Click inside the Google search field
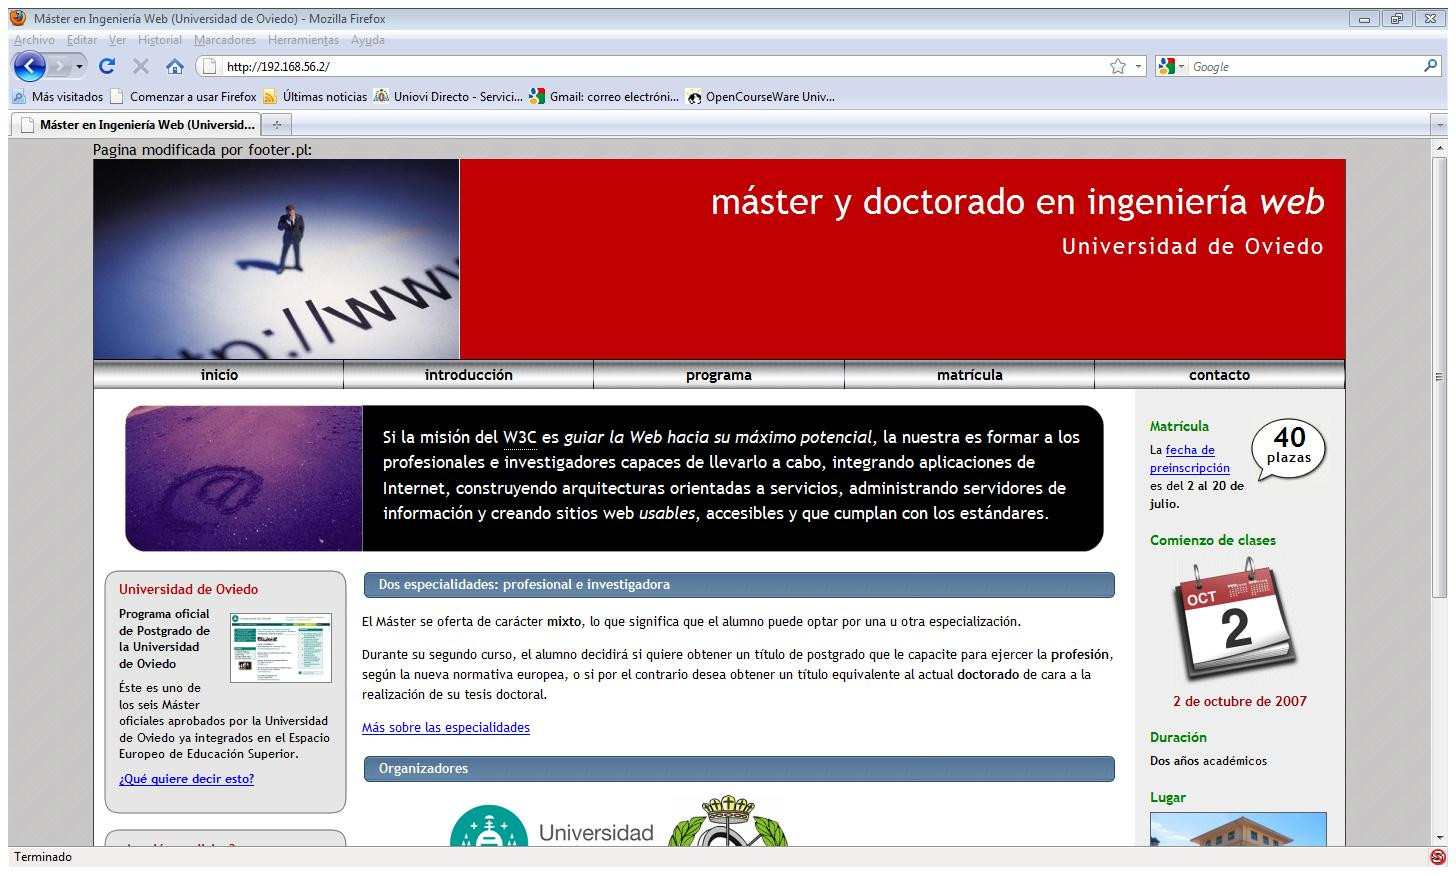1456x876 pixels. [1304, 67]
